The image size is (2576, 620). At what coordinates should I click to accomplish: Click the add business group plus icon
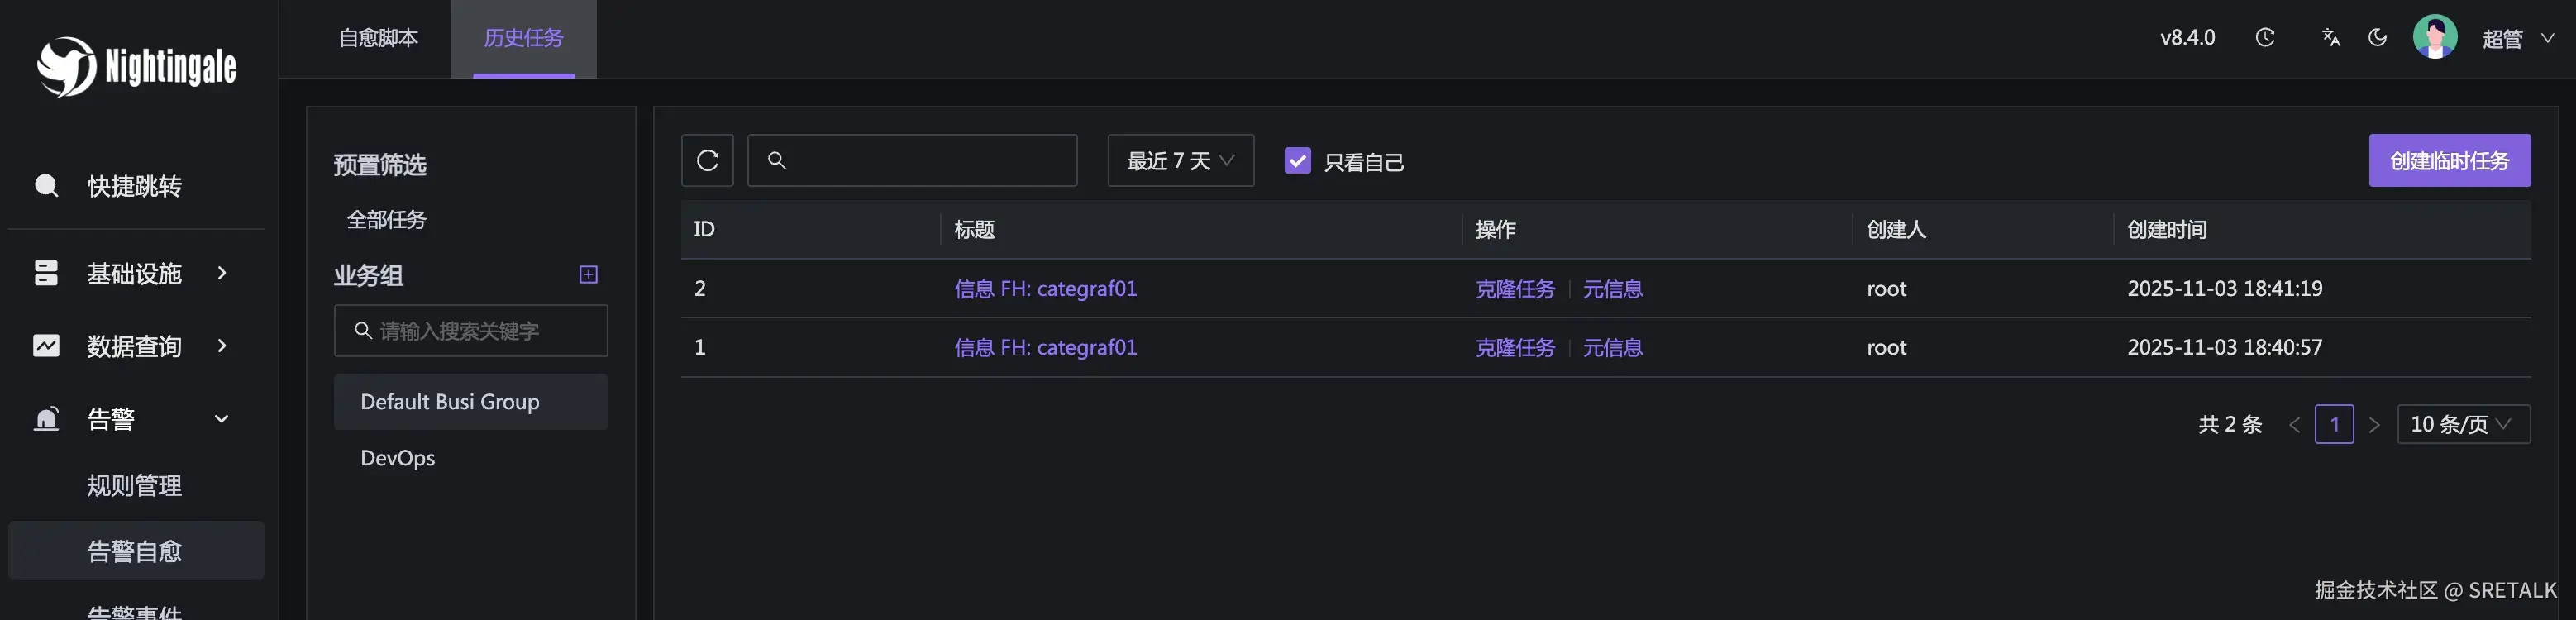click(589, 274)
